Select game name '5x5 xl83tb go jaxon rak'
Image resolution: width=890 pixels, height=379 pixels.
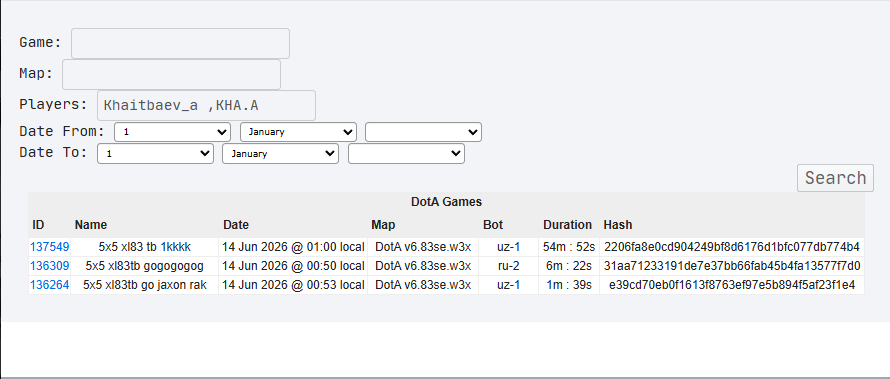pos(145,285)
